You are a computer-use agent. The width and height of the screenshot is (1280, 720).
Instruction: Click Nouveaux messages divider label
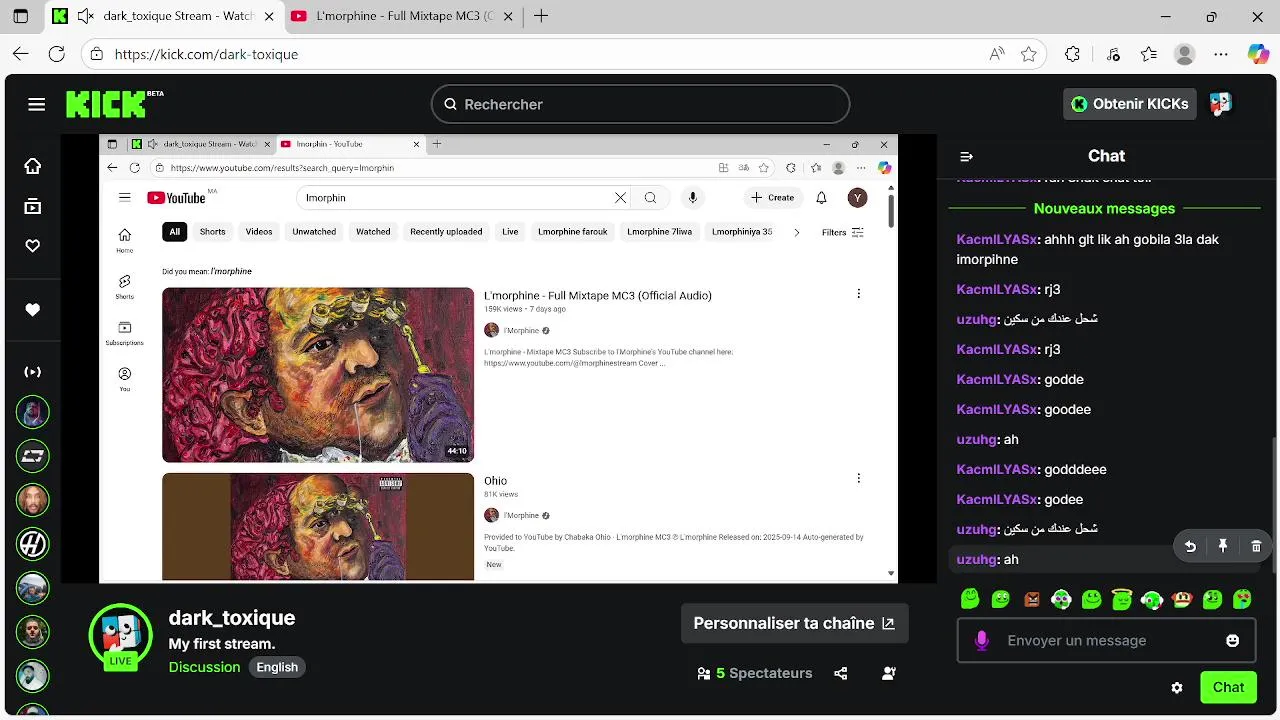point(1104,209)
